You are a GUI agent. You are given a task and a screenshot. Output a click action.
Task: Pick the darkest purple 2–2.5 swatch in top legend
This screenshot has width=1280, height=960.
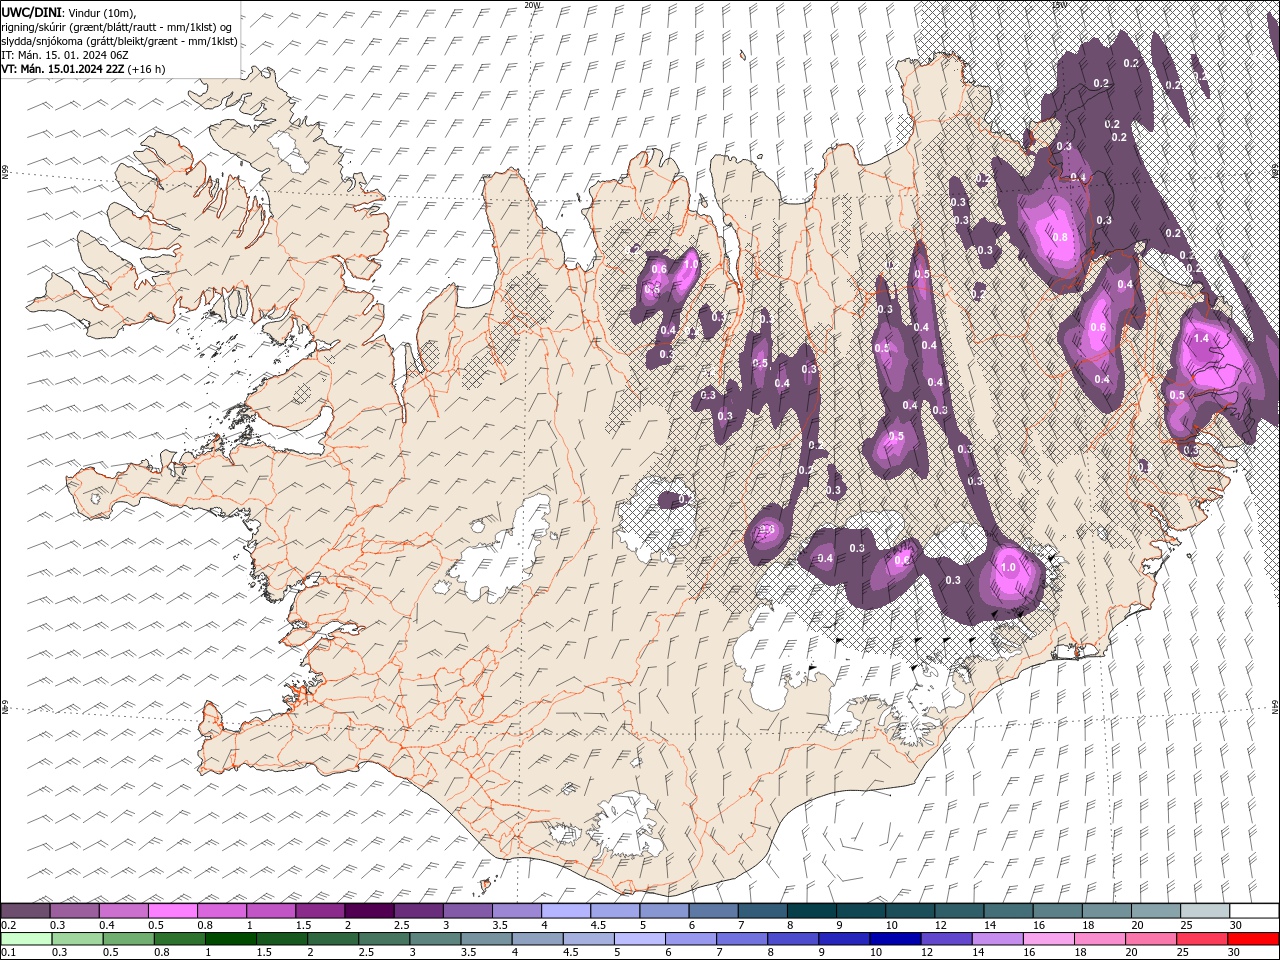click(x=368, y=911)
